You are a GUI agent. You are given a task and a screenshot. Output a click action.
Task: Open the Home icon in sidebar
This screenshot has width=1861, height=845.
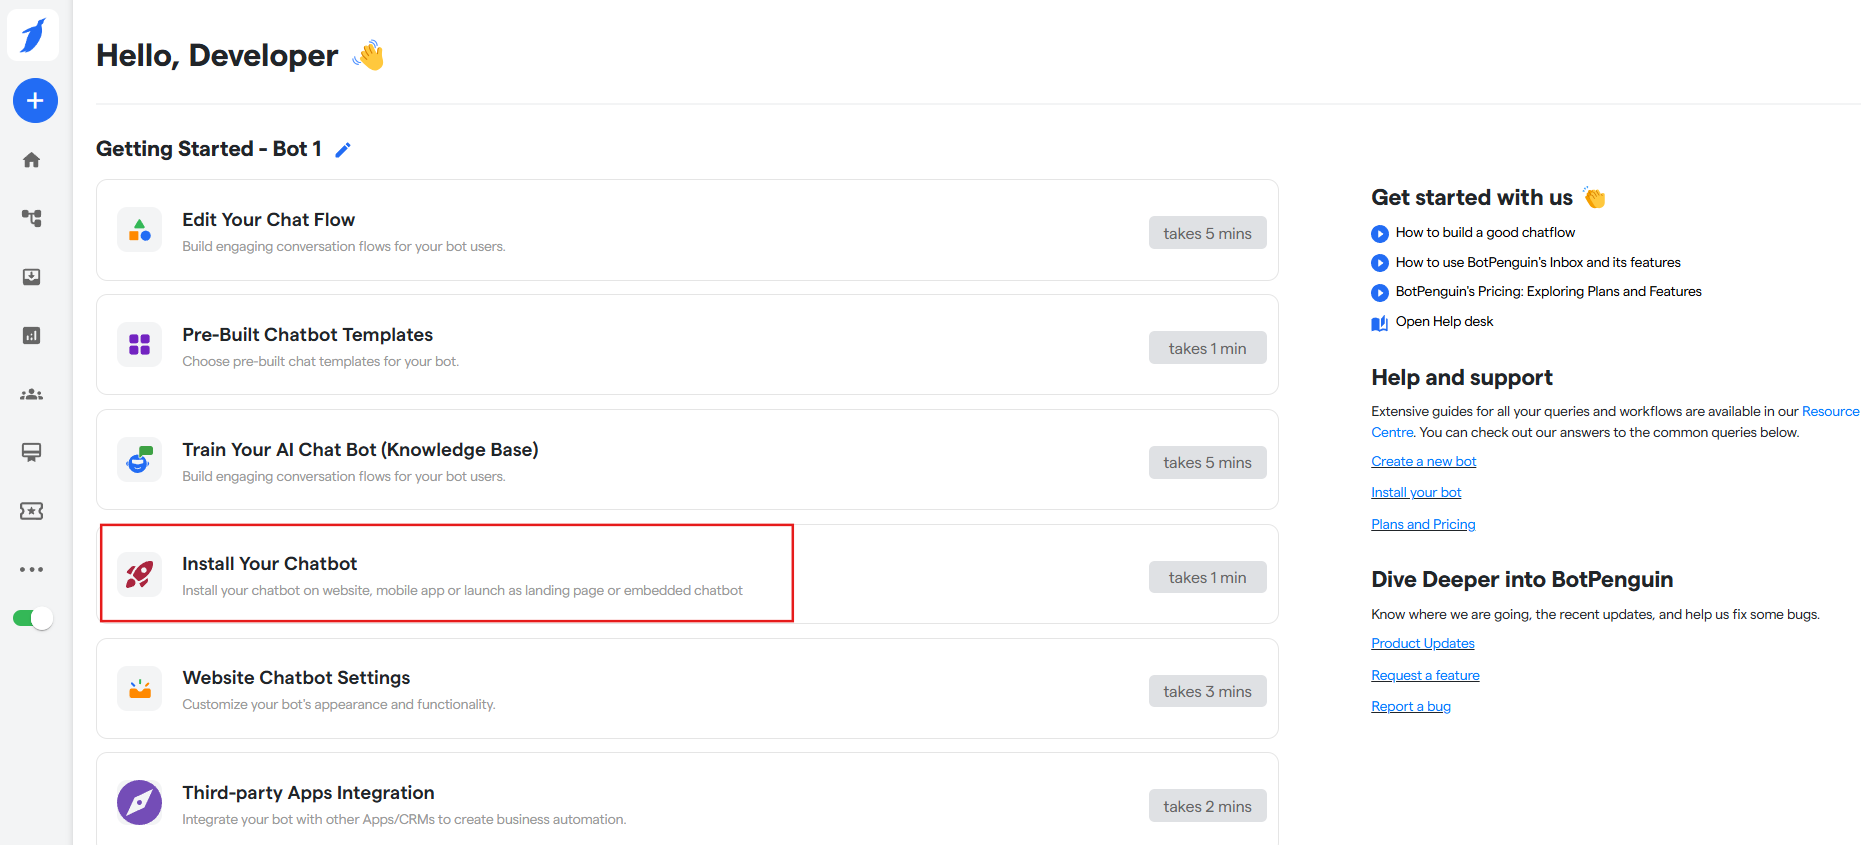tap(32, 160)
